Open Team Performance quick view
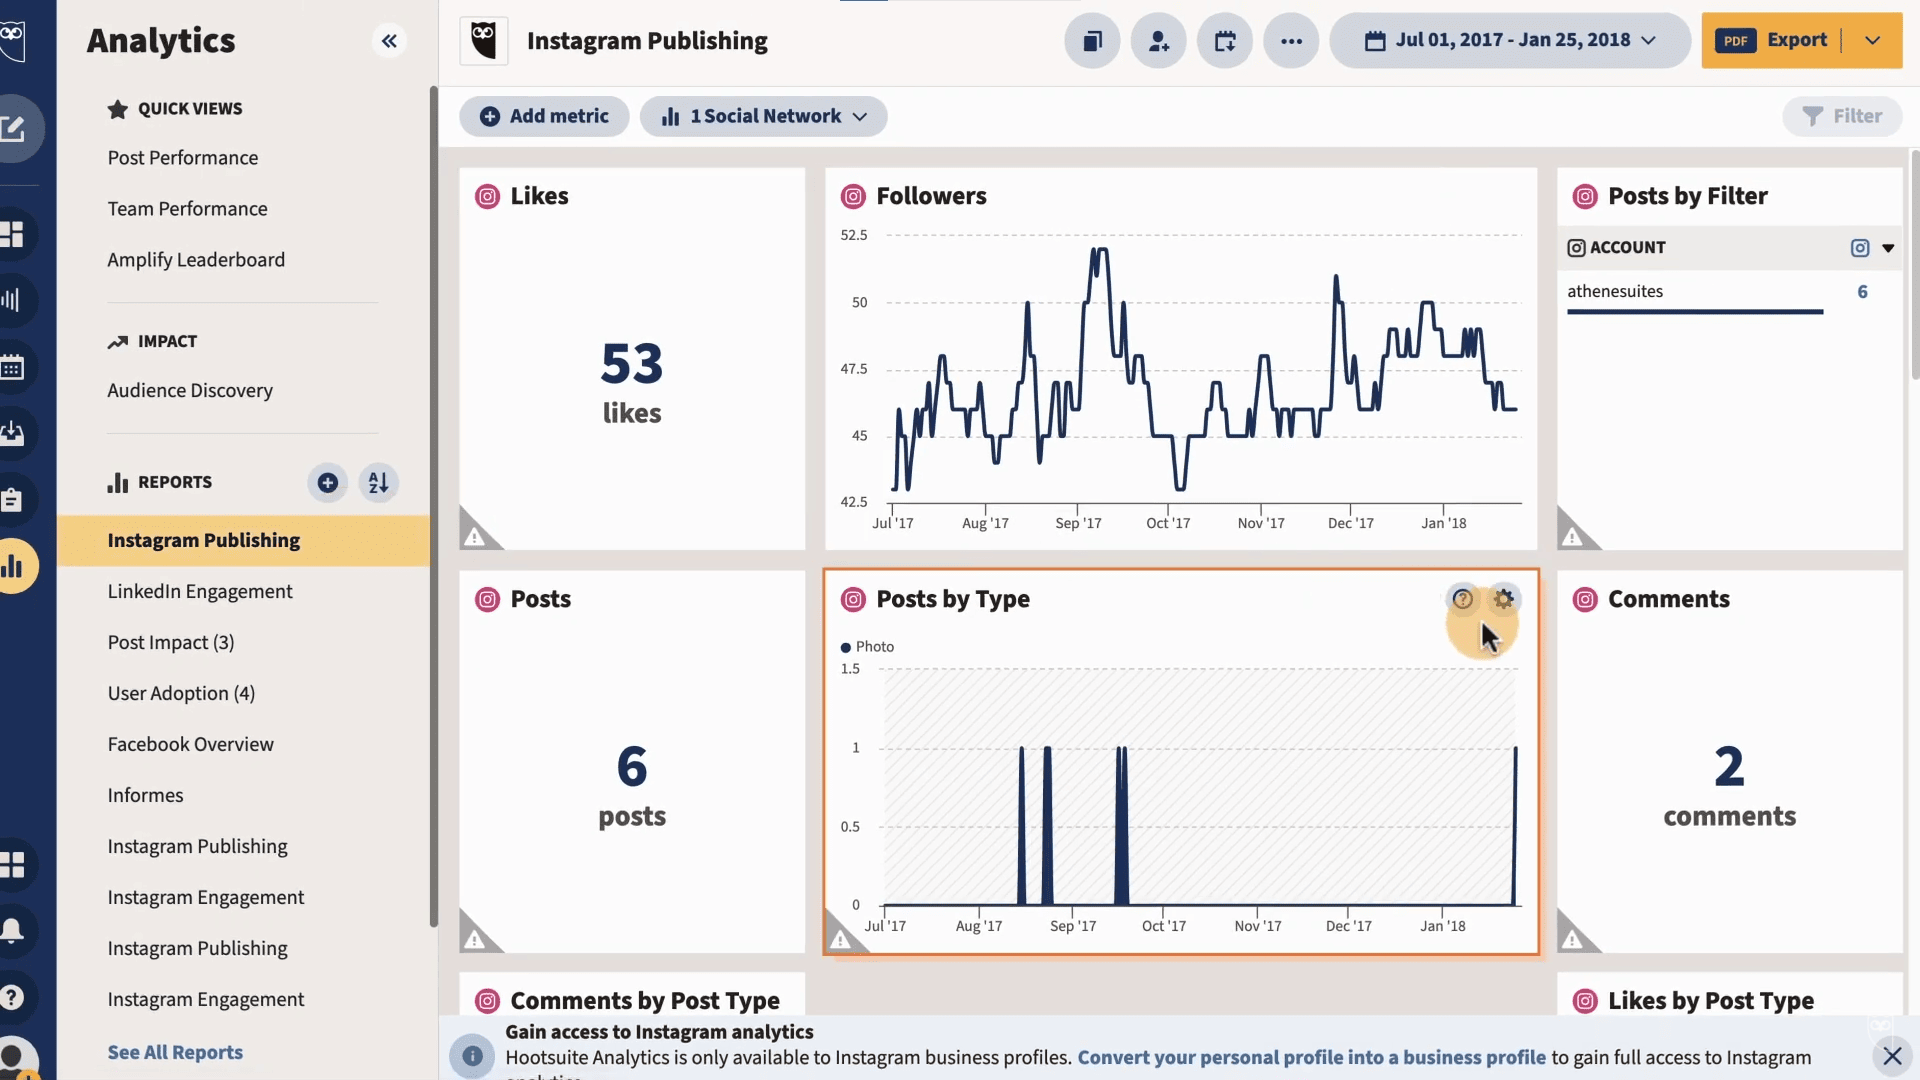 (x=188, y=209)
